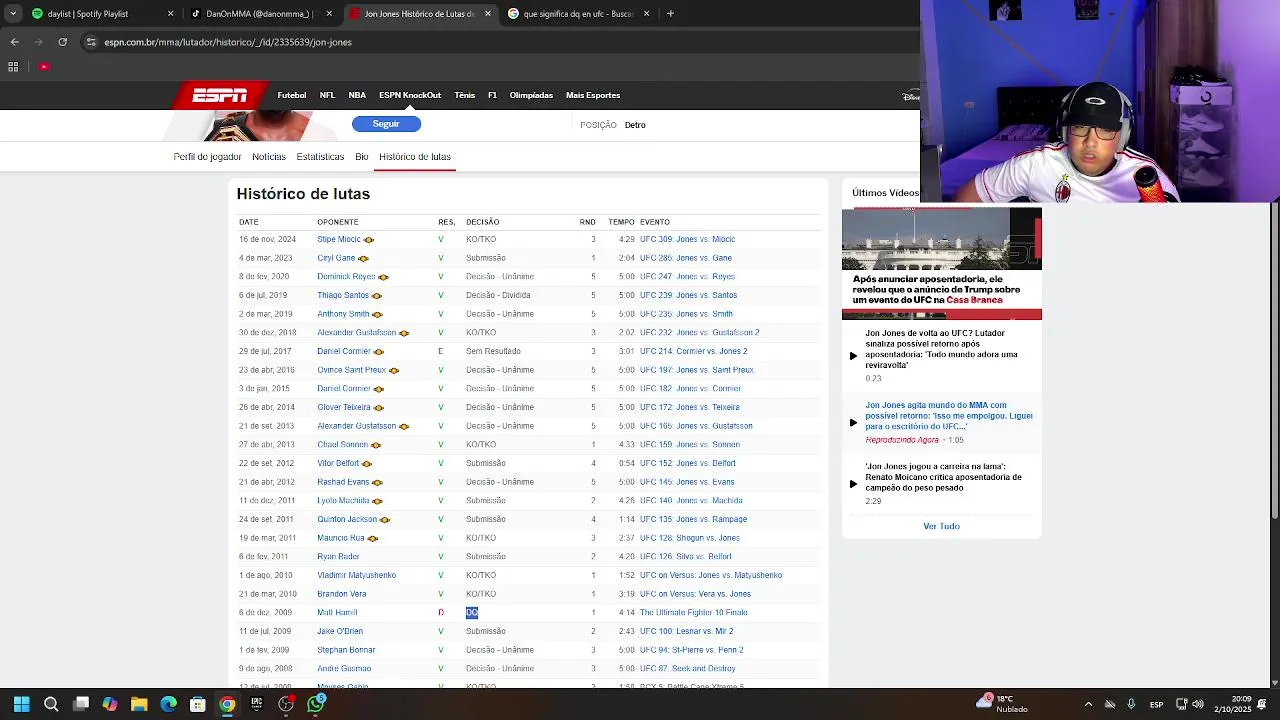Viewport: 1280px width, 720px height.
Task: Open Windows taskbar search
Action: 51,704
